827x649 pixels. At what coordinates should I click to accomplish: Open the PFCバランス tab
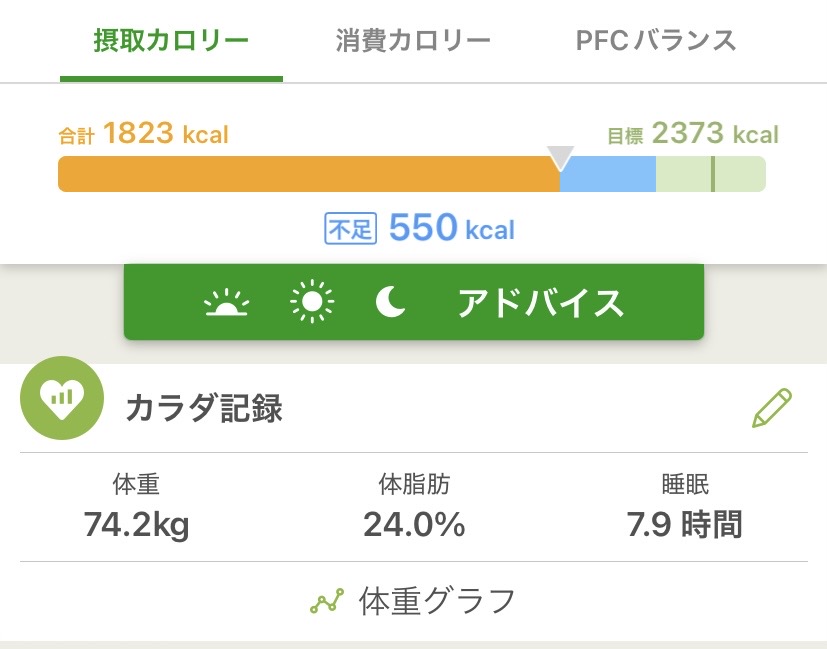(656, 41)
